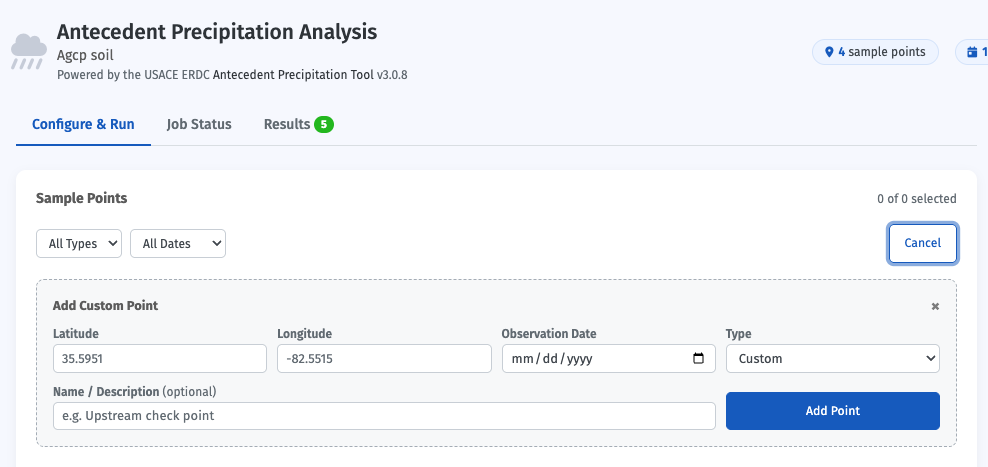Click the Add Point button
The height and width of the screenshot is (467, 988).
(832, 411)
